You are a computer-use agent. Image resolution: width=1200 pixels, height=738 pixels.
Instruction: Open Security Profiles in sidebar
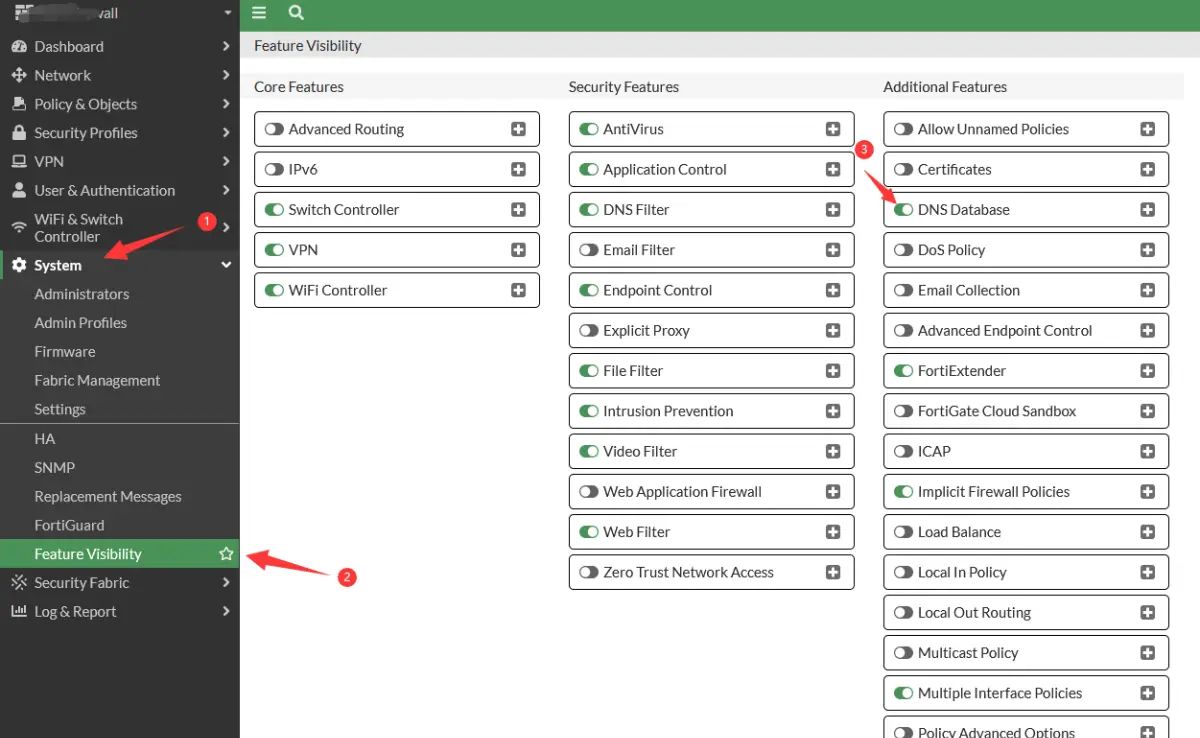(x=86, y=133)
